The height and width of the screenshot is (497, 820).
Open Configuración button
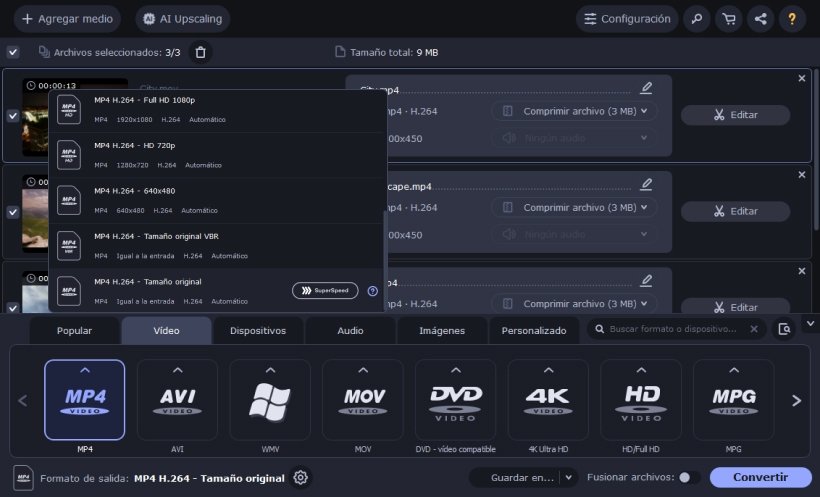click(x=627, y=19)
